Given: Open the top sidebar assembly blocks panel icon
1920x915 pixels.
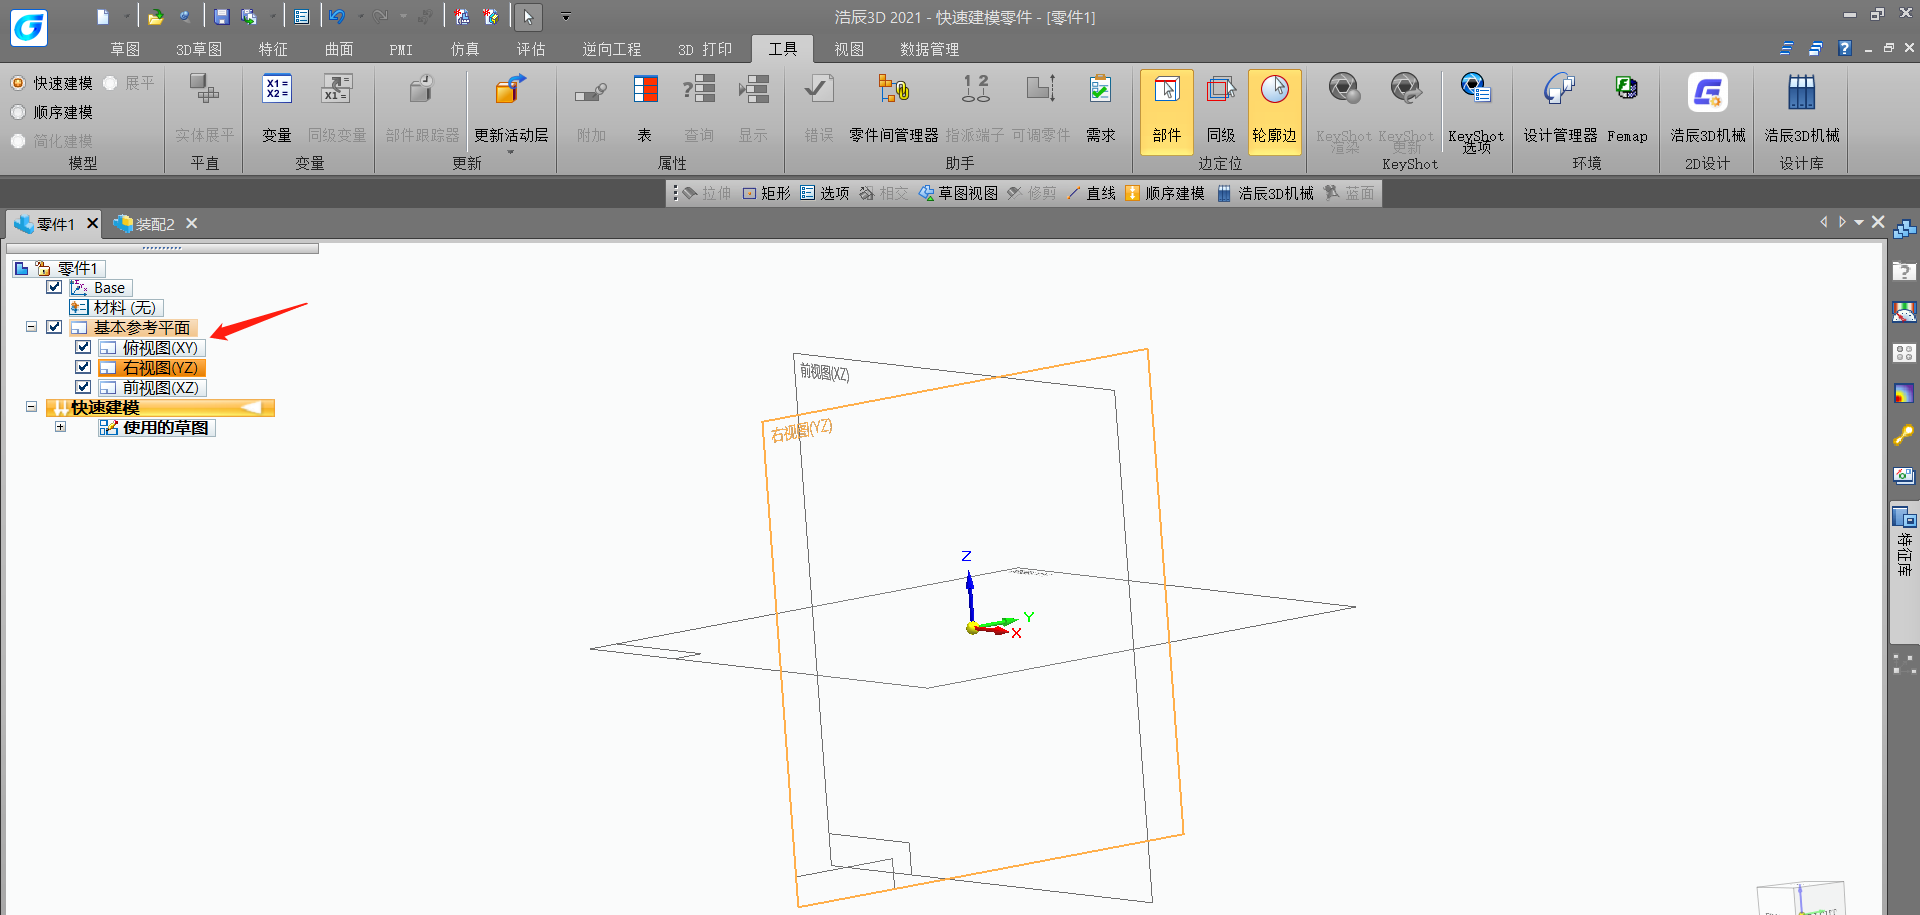Looking at the screenshot, I should tap(1904, 230).
